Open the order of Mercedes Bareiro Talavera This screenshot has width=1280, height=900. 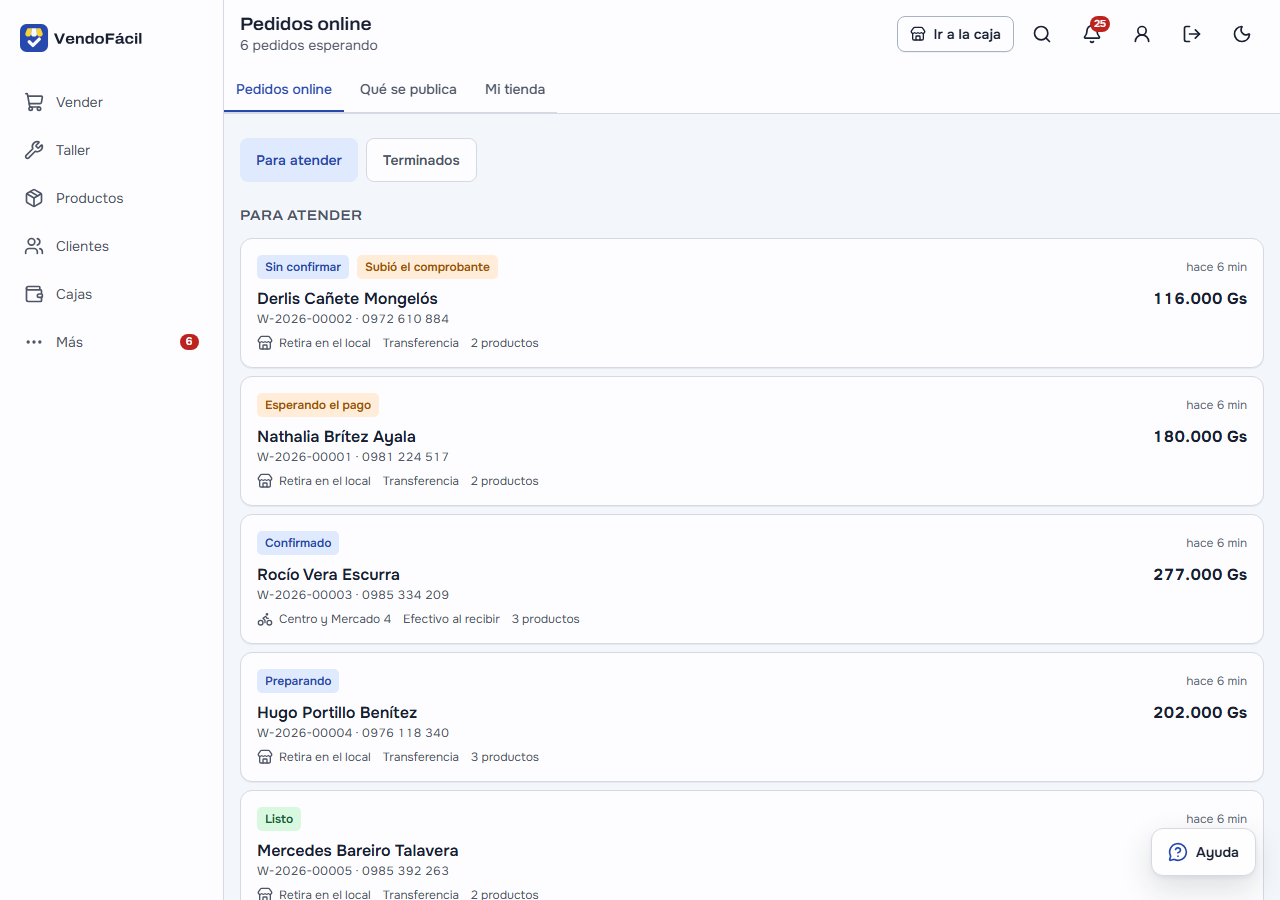752,845
